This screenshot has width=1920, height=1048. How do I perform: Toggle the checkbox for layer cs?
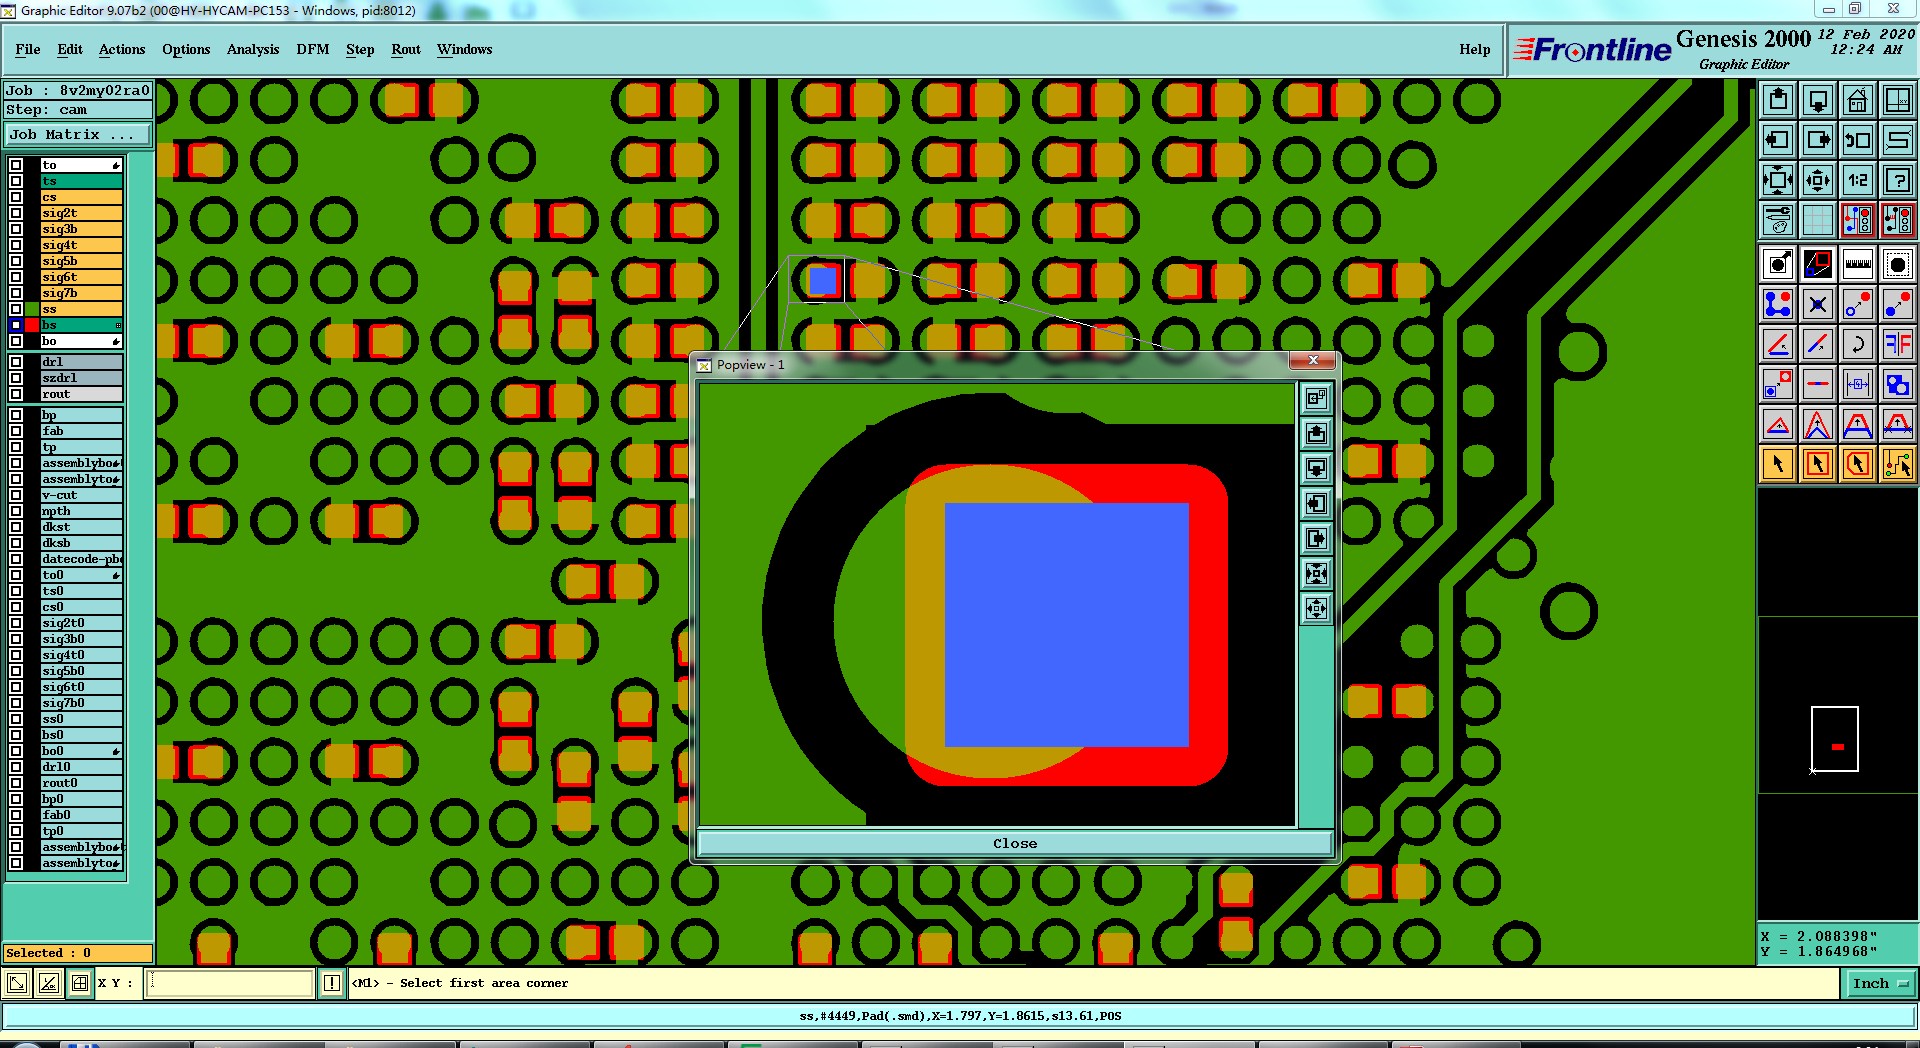click(x=16, y=197)
